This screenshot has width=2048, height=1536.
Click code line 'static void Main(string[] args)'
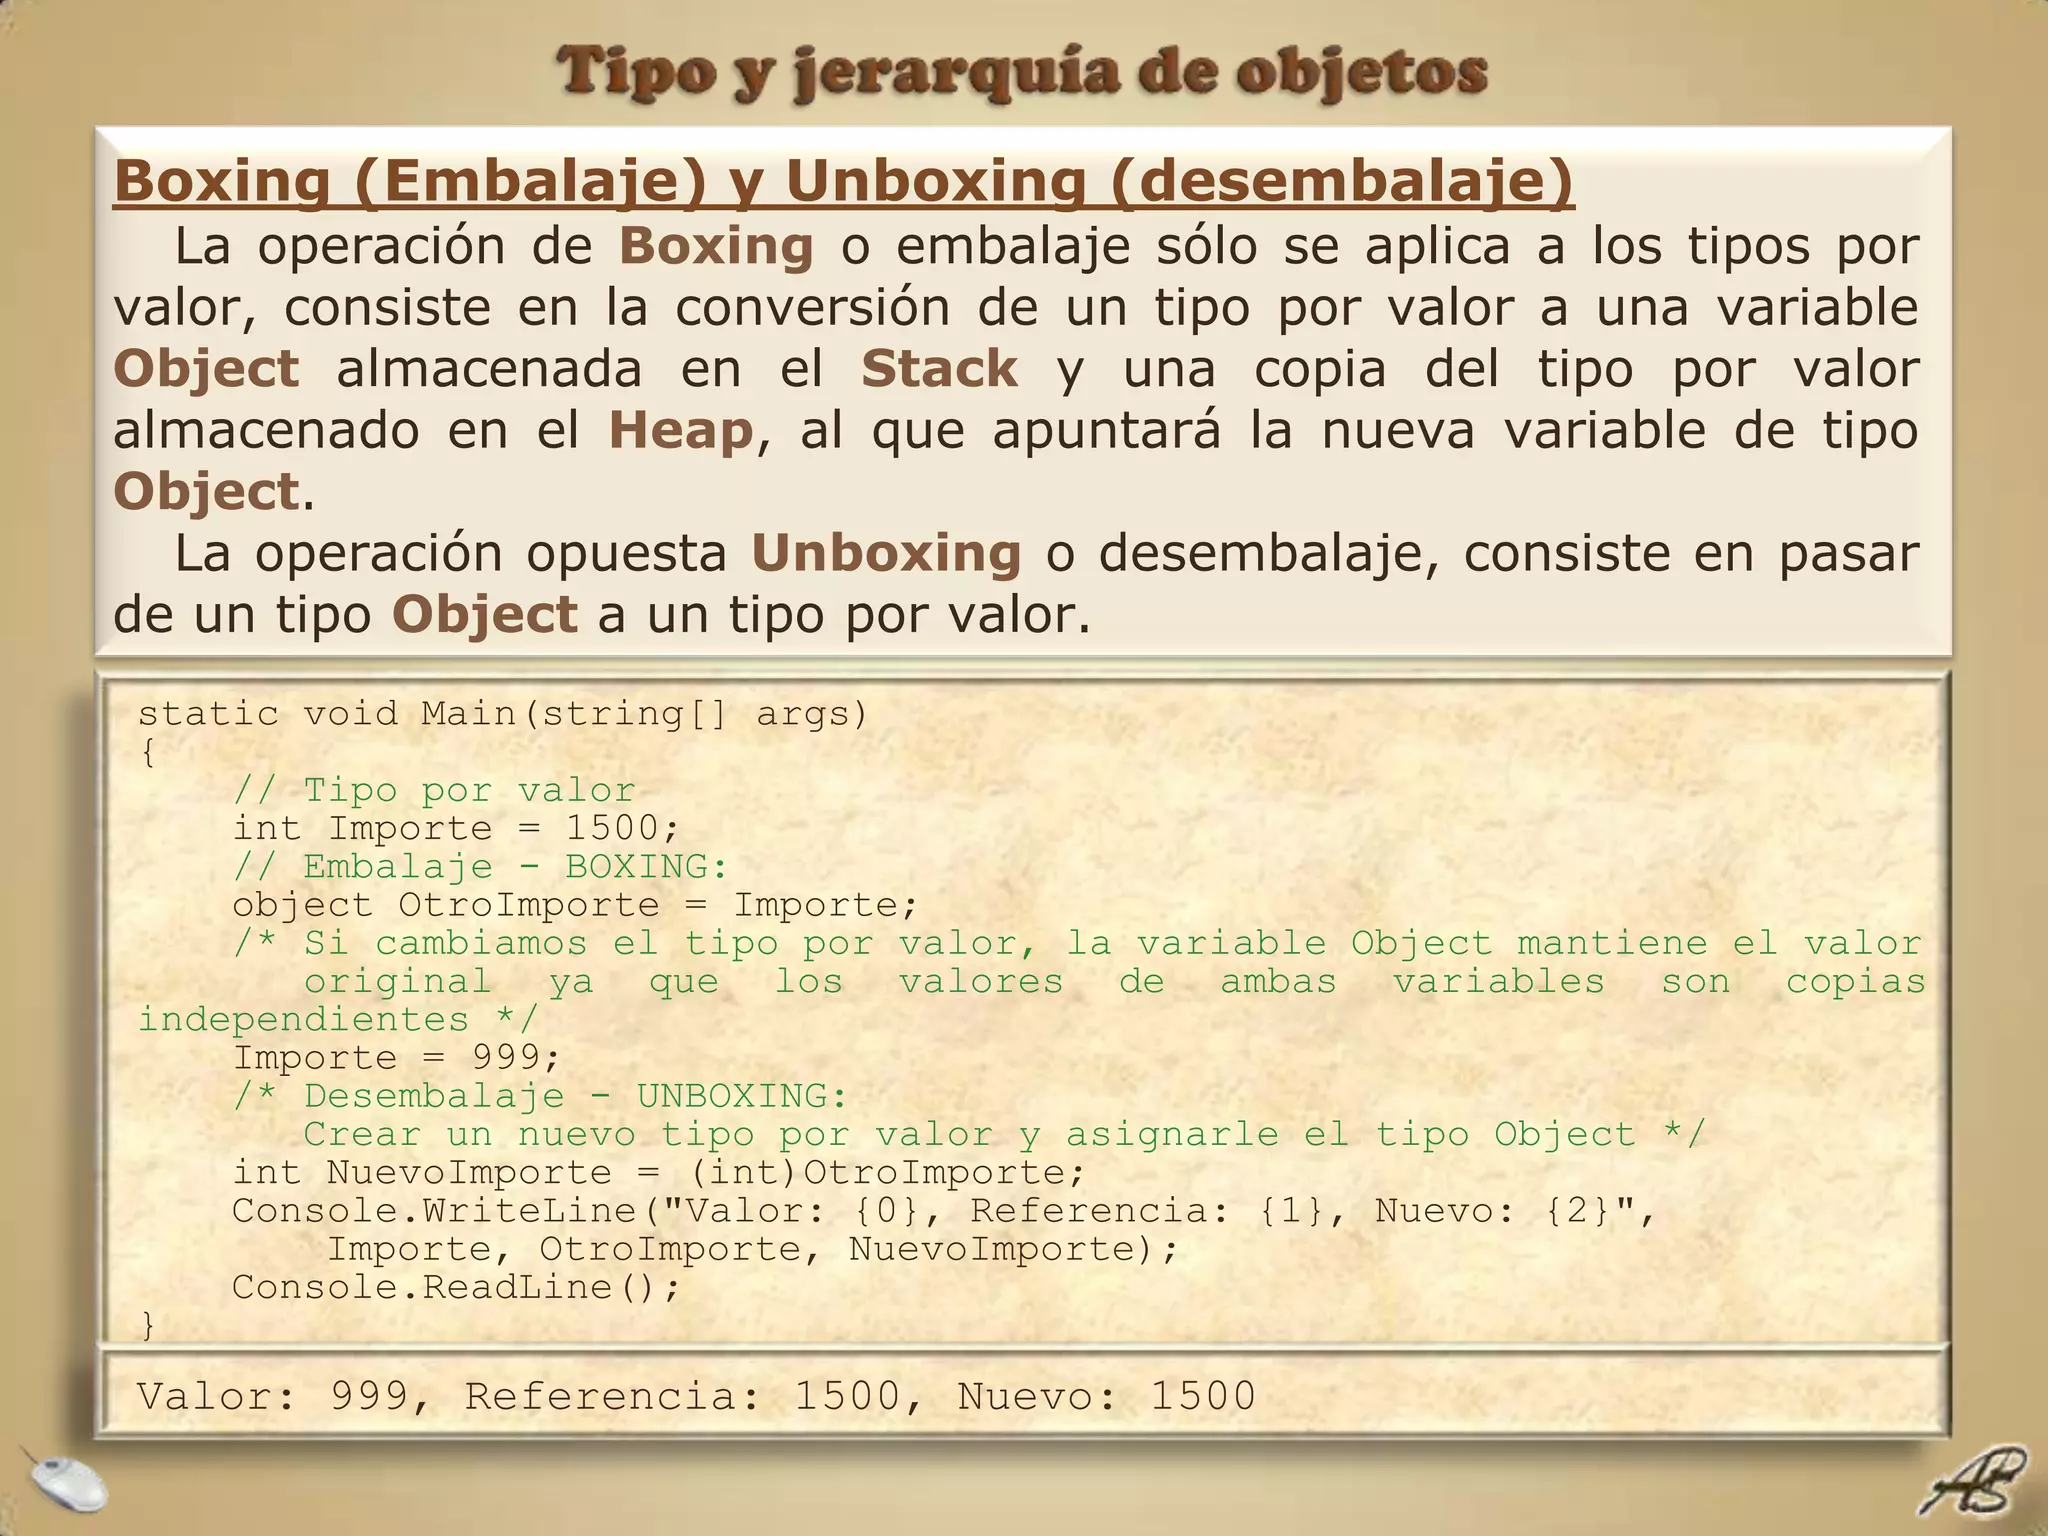click(503, 714)
